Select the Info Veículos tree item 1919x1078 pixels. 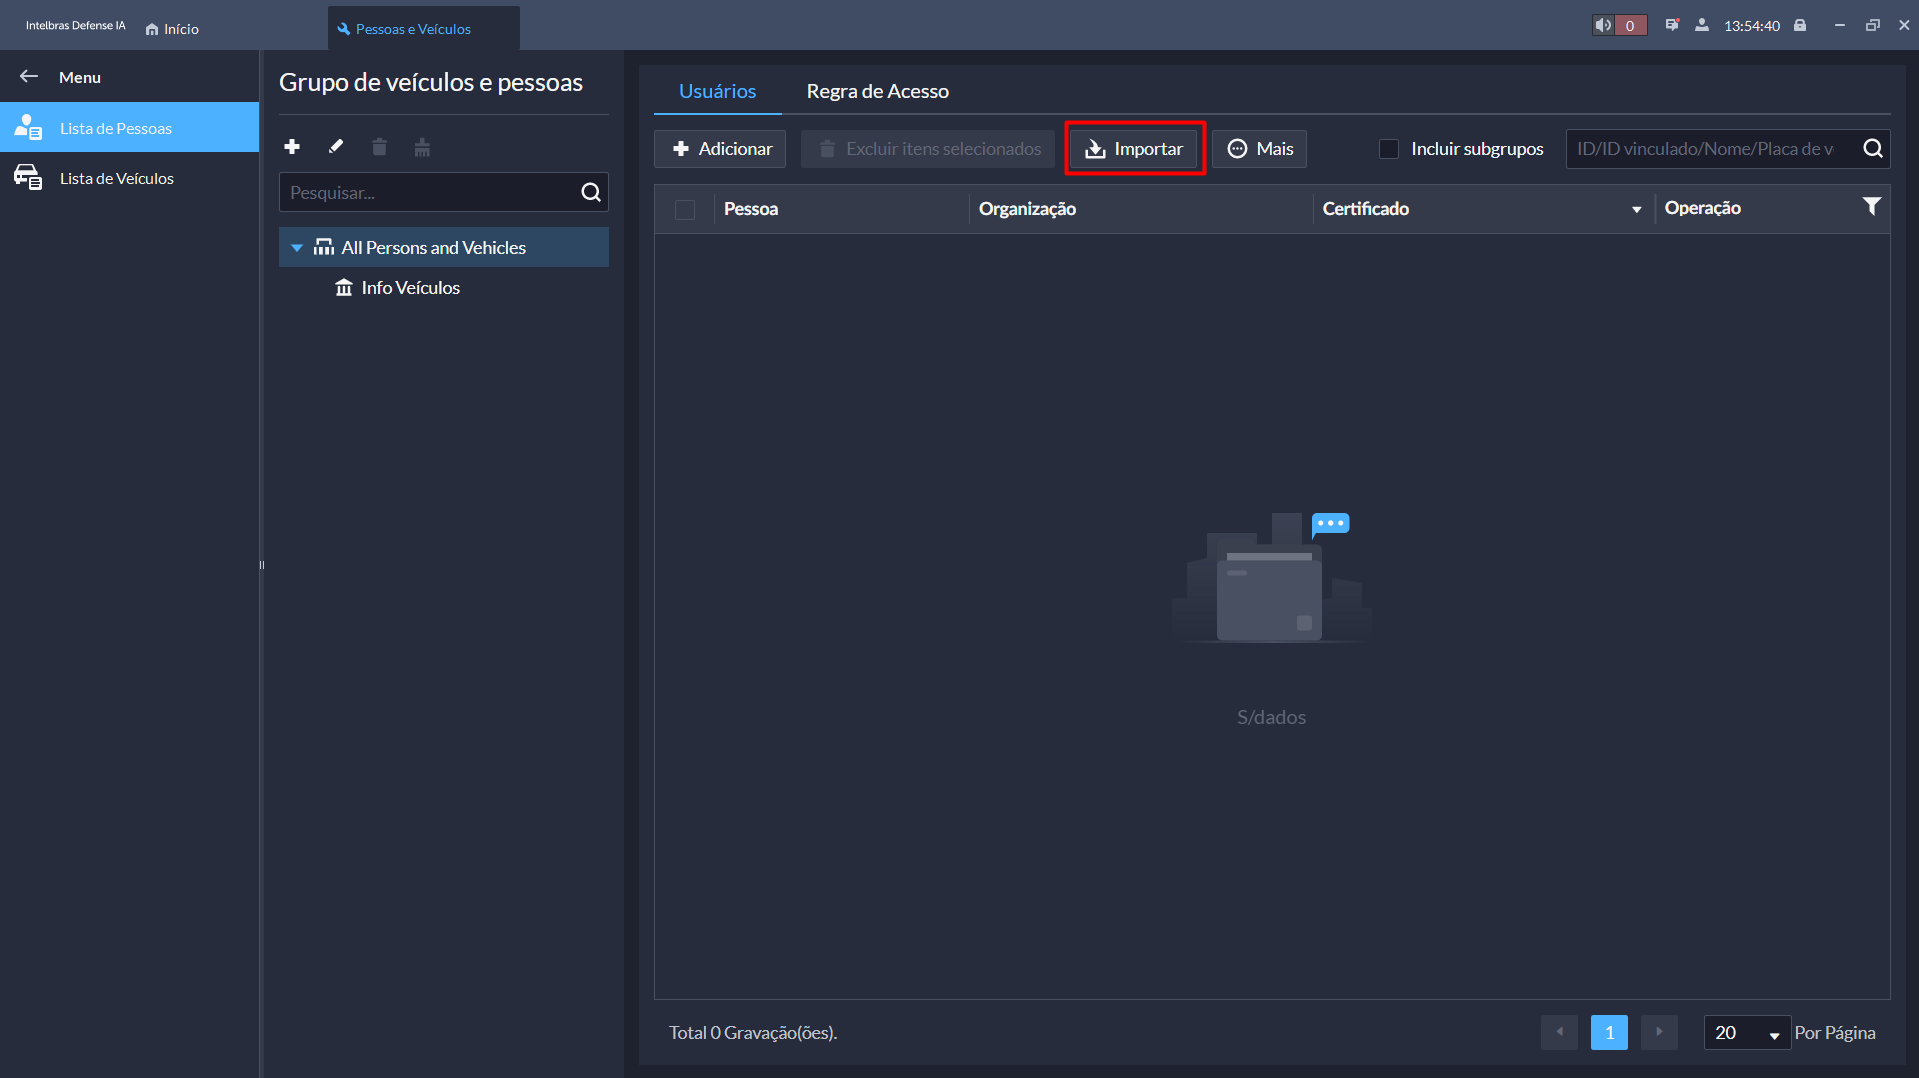(410, 288)
